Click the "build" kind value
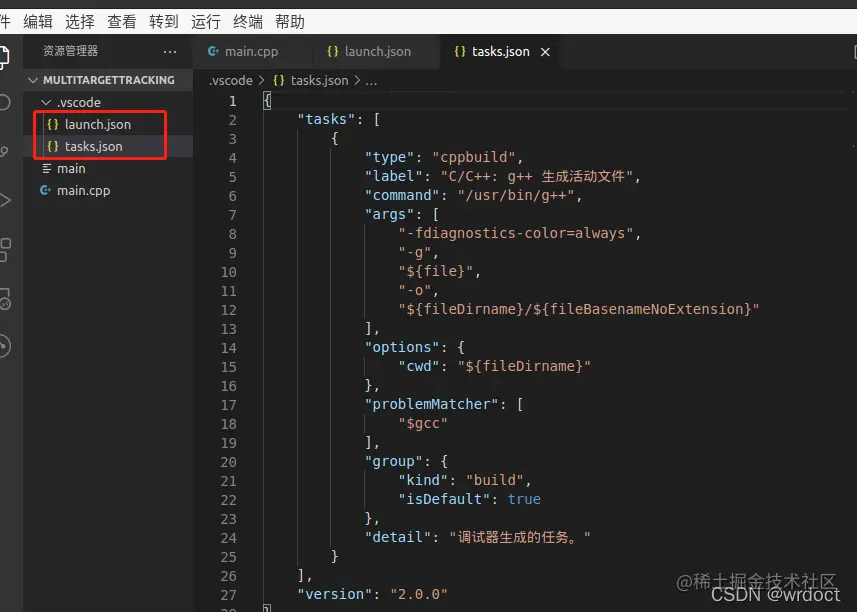Screen dimensions: 857x612 [x=495, y=480]
